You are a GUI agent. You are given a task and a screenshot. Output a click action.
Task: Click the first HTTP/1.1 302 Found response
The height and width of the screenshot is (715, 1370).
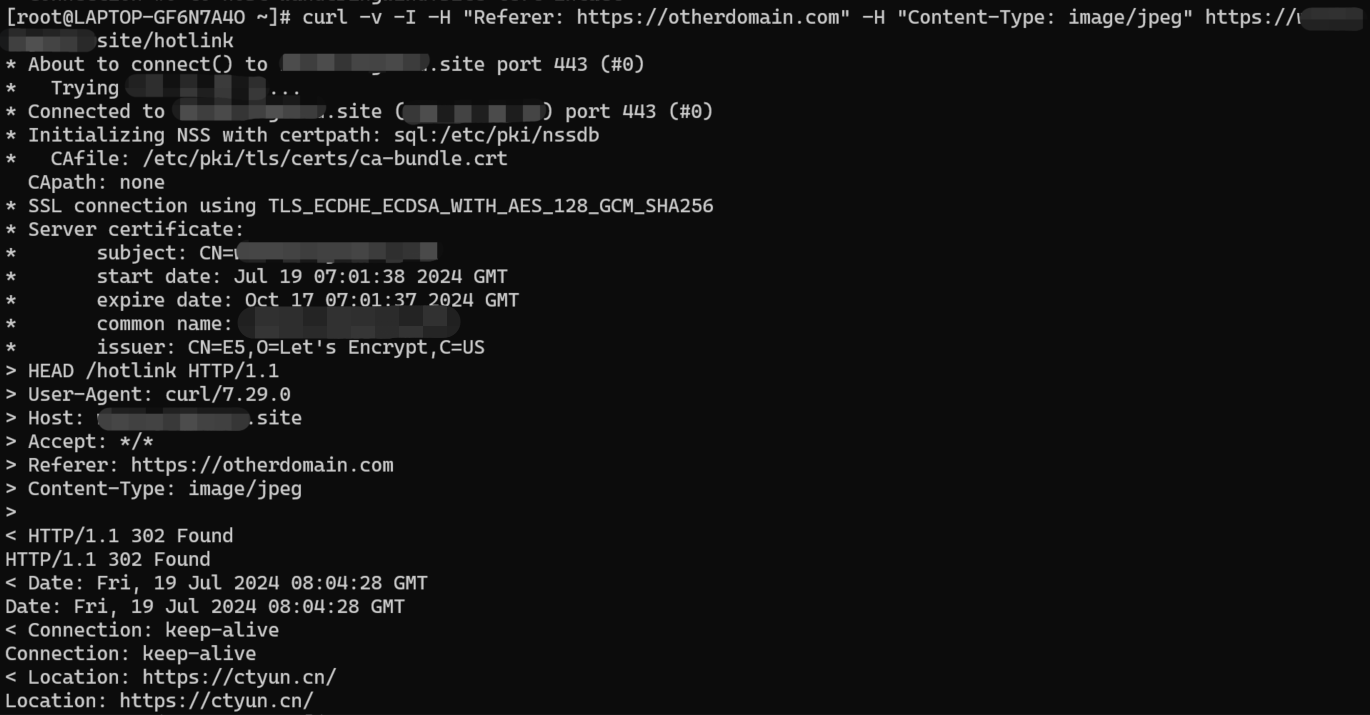click(119, 536)
